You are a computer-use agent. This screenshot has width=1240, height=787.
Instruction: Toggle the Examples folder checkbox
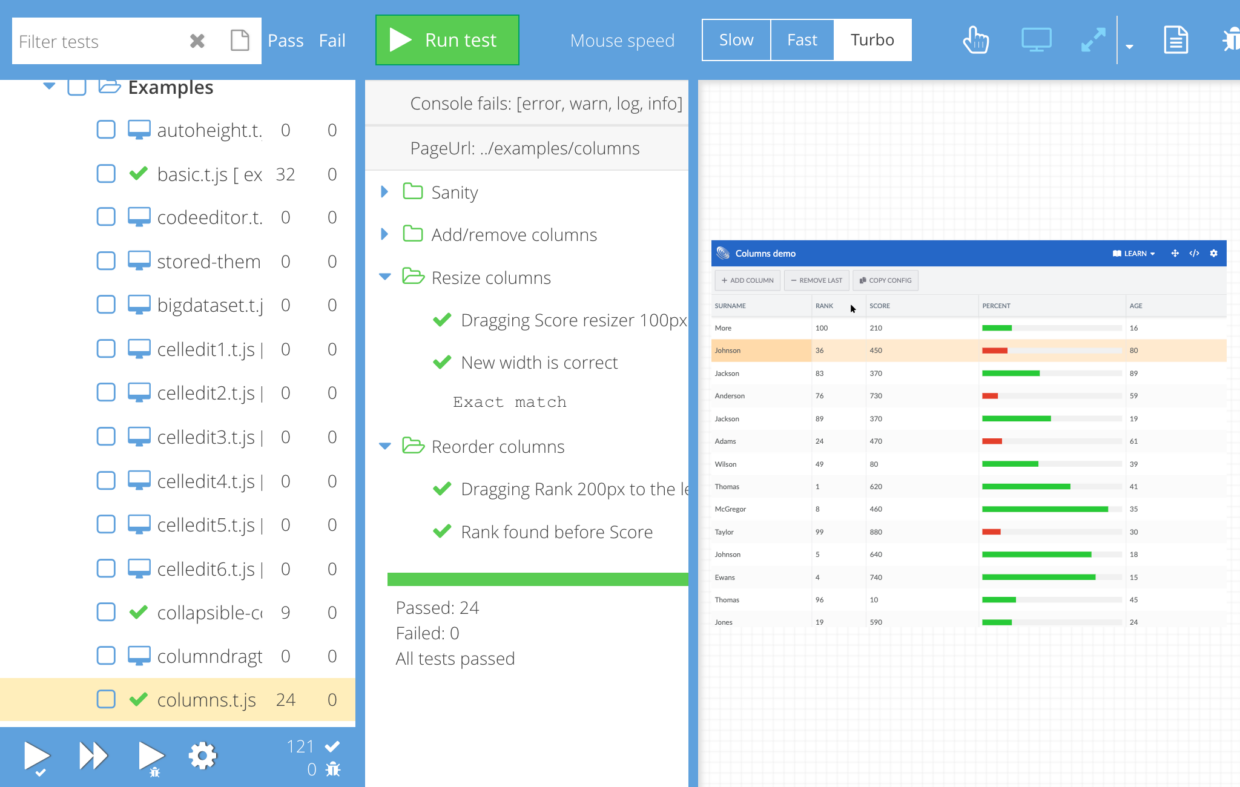click(77, 87)
